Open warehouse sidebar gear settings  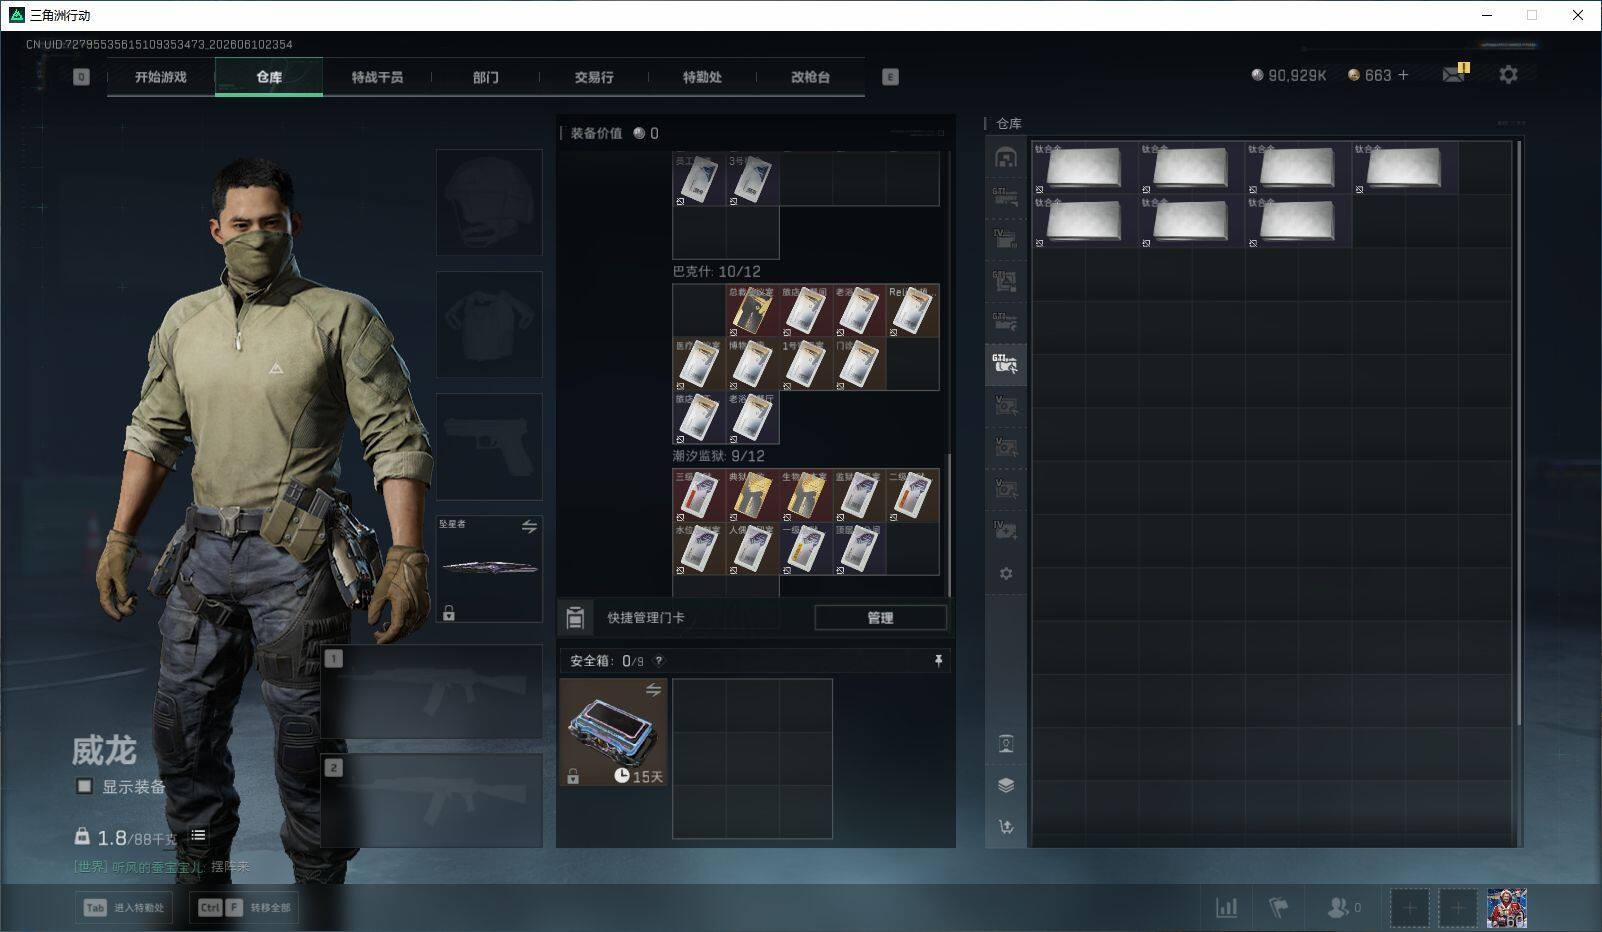(1006, 573)
